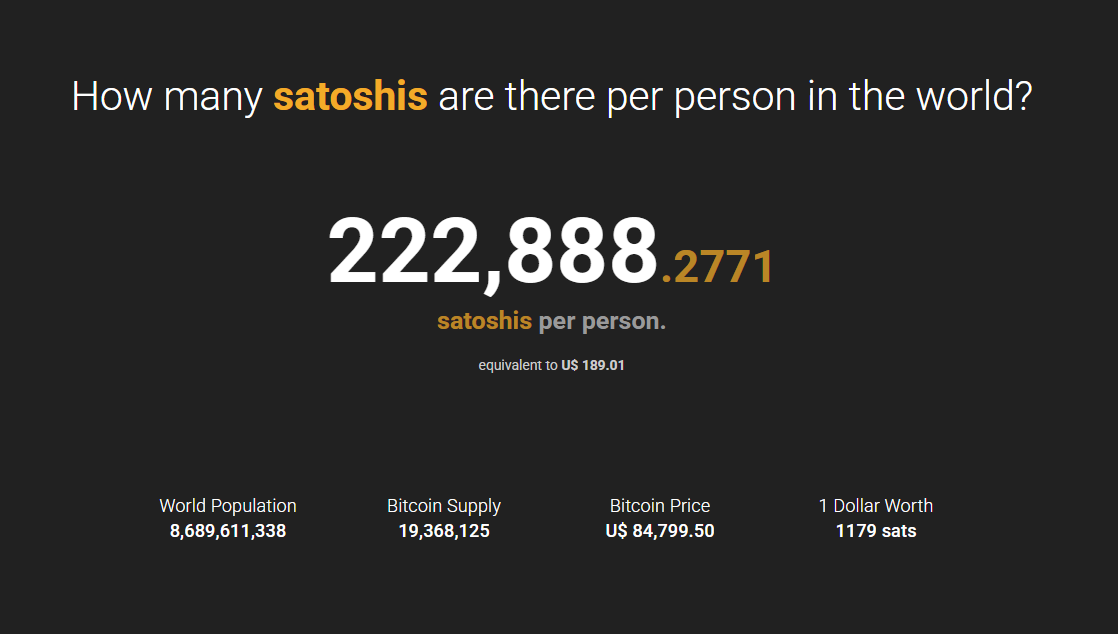
Task: Click "are there" in the headline
Action: coord(516,96)
